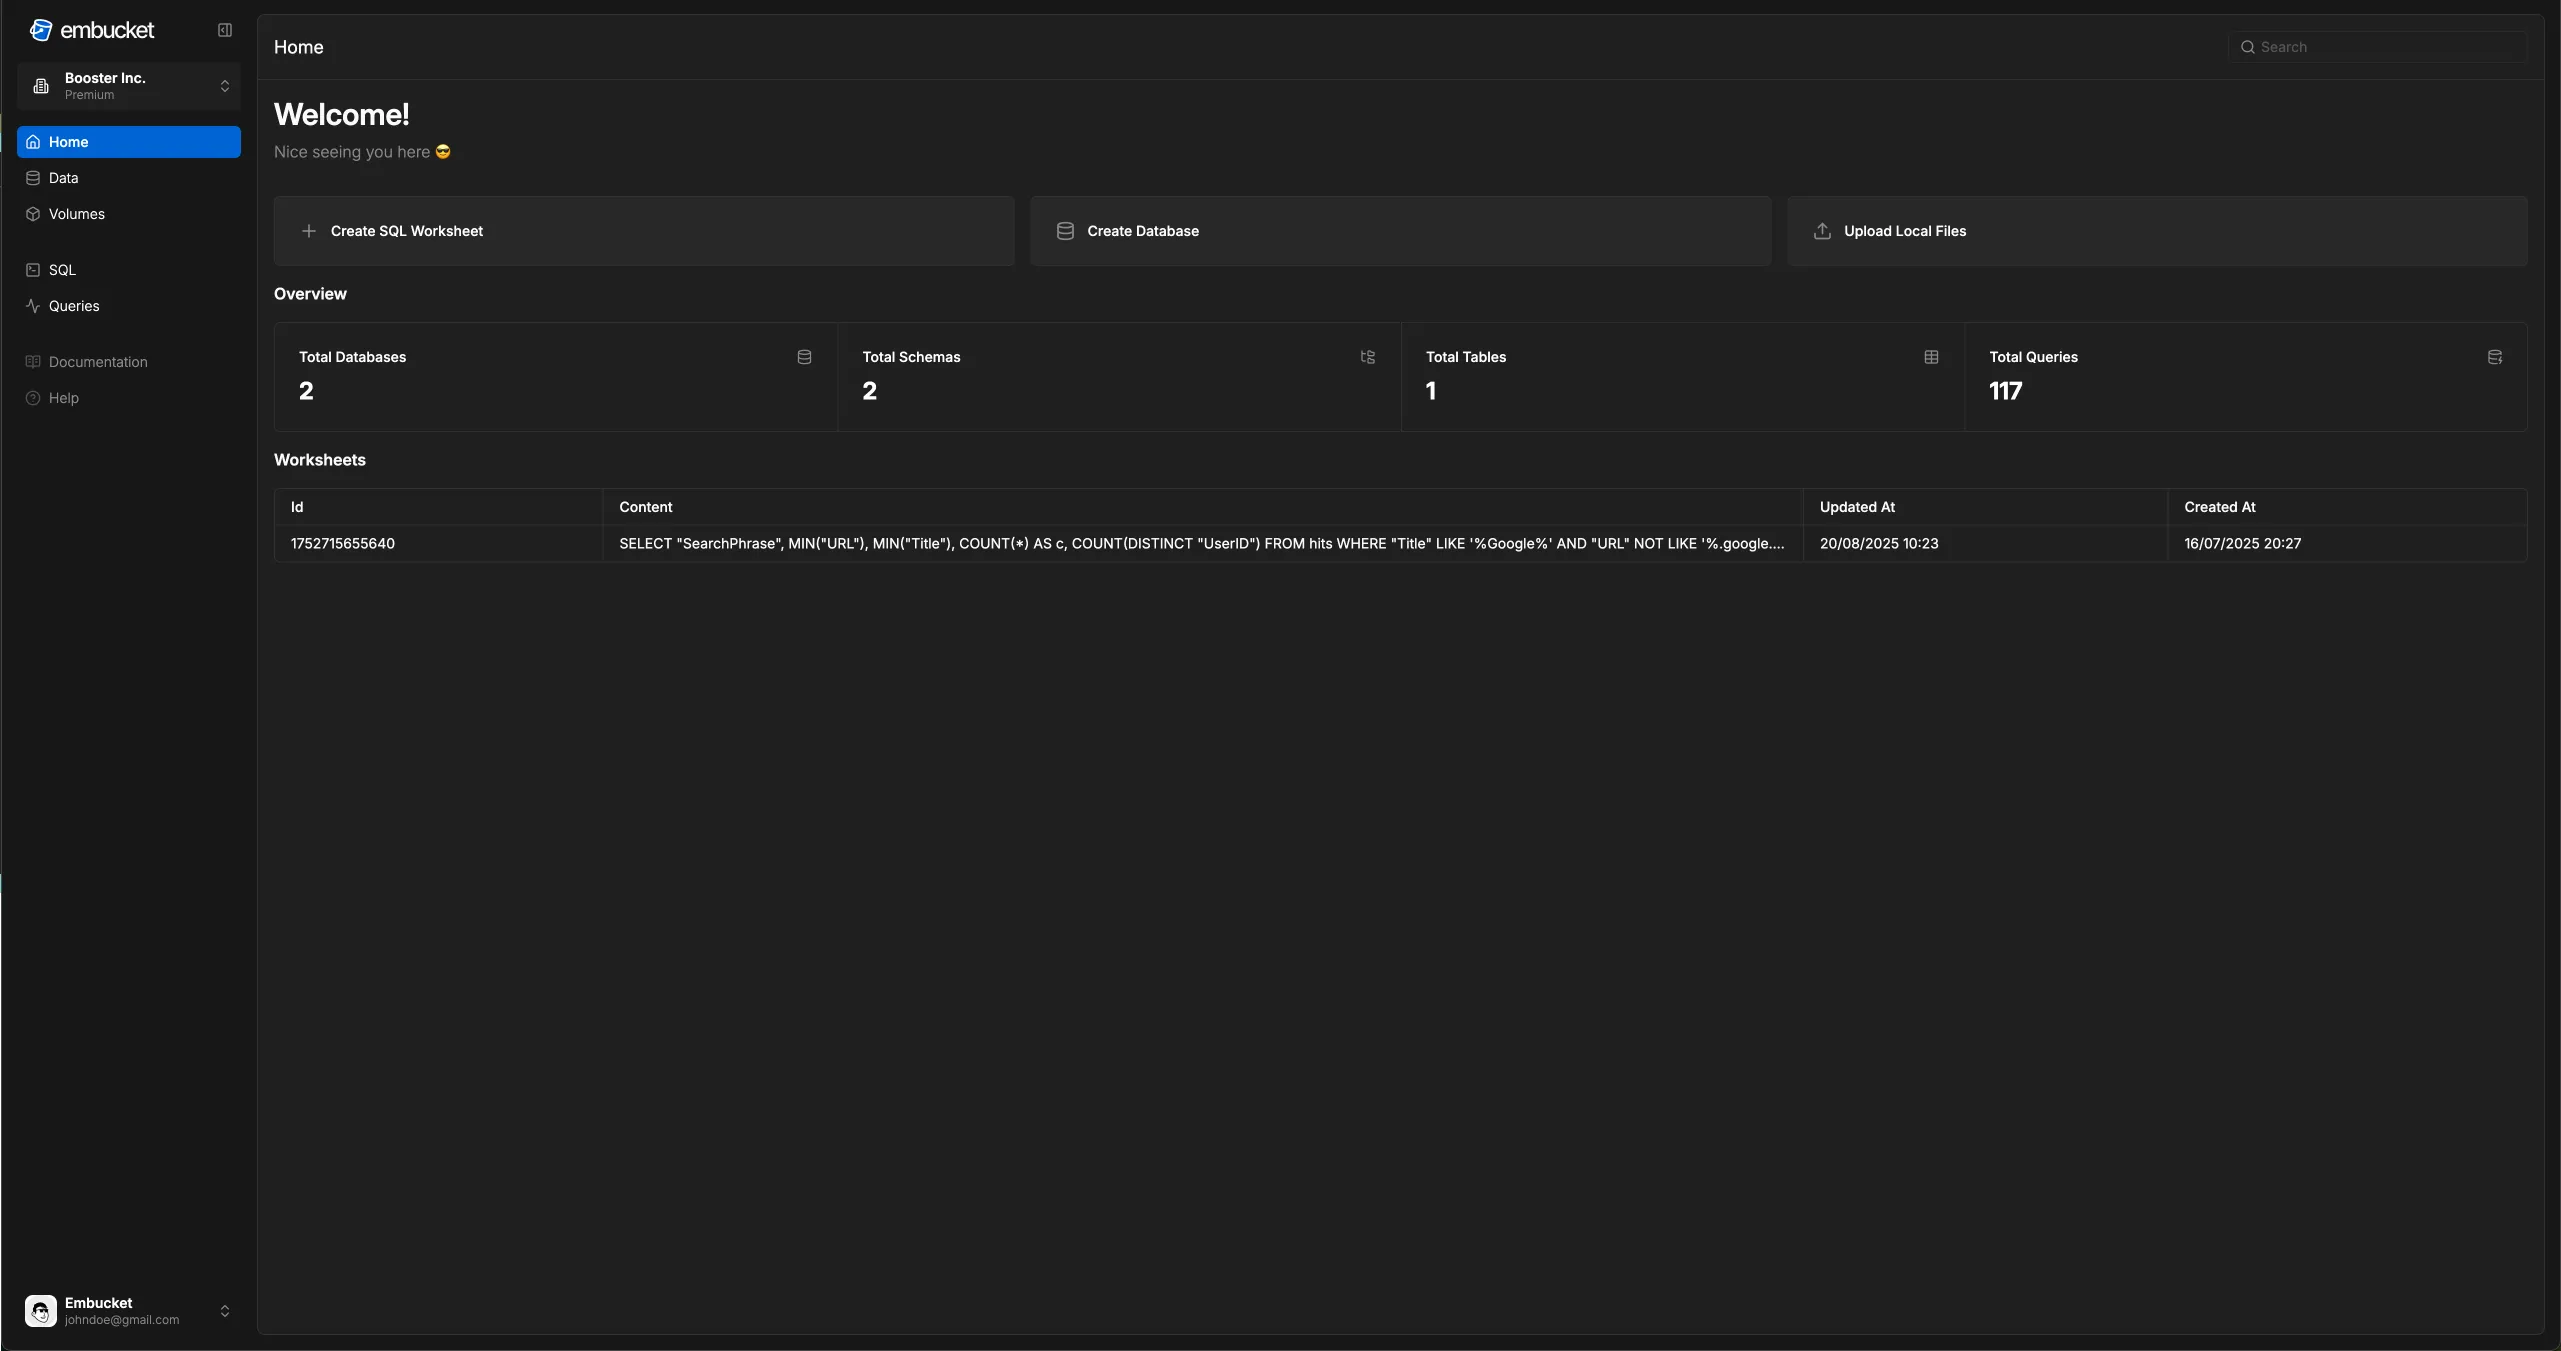This screenshot has height=1351, width=2561.
Task: Click the Help question mark icon
Action: (33, 398)
